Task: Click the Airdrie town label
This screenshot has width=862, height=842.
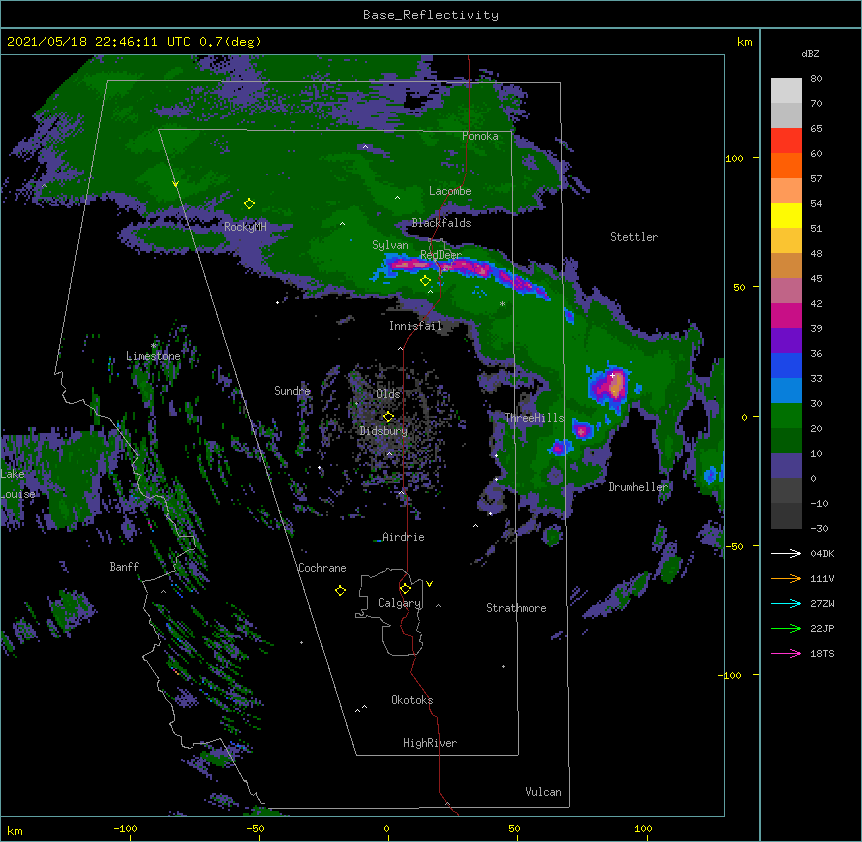Action: point(404,537)
